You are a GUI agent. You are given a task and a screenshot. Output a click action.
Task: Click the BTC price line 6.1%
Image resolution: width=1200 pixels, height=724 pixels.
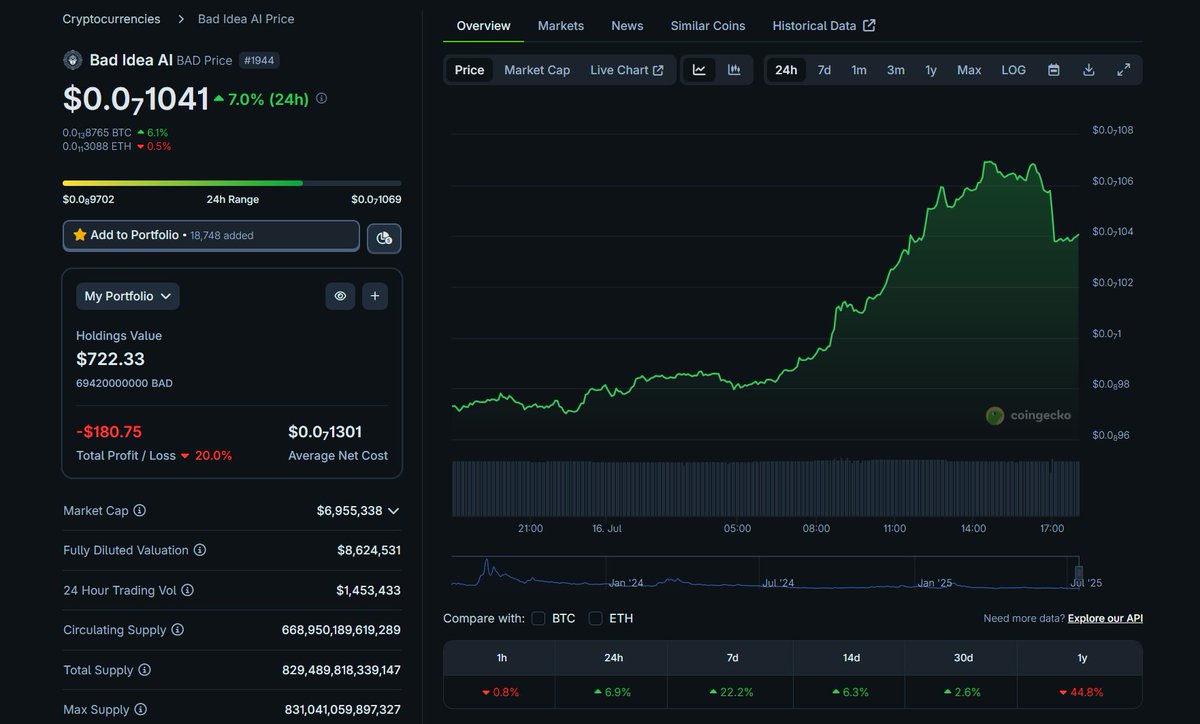(115, 132)
